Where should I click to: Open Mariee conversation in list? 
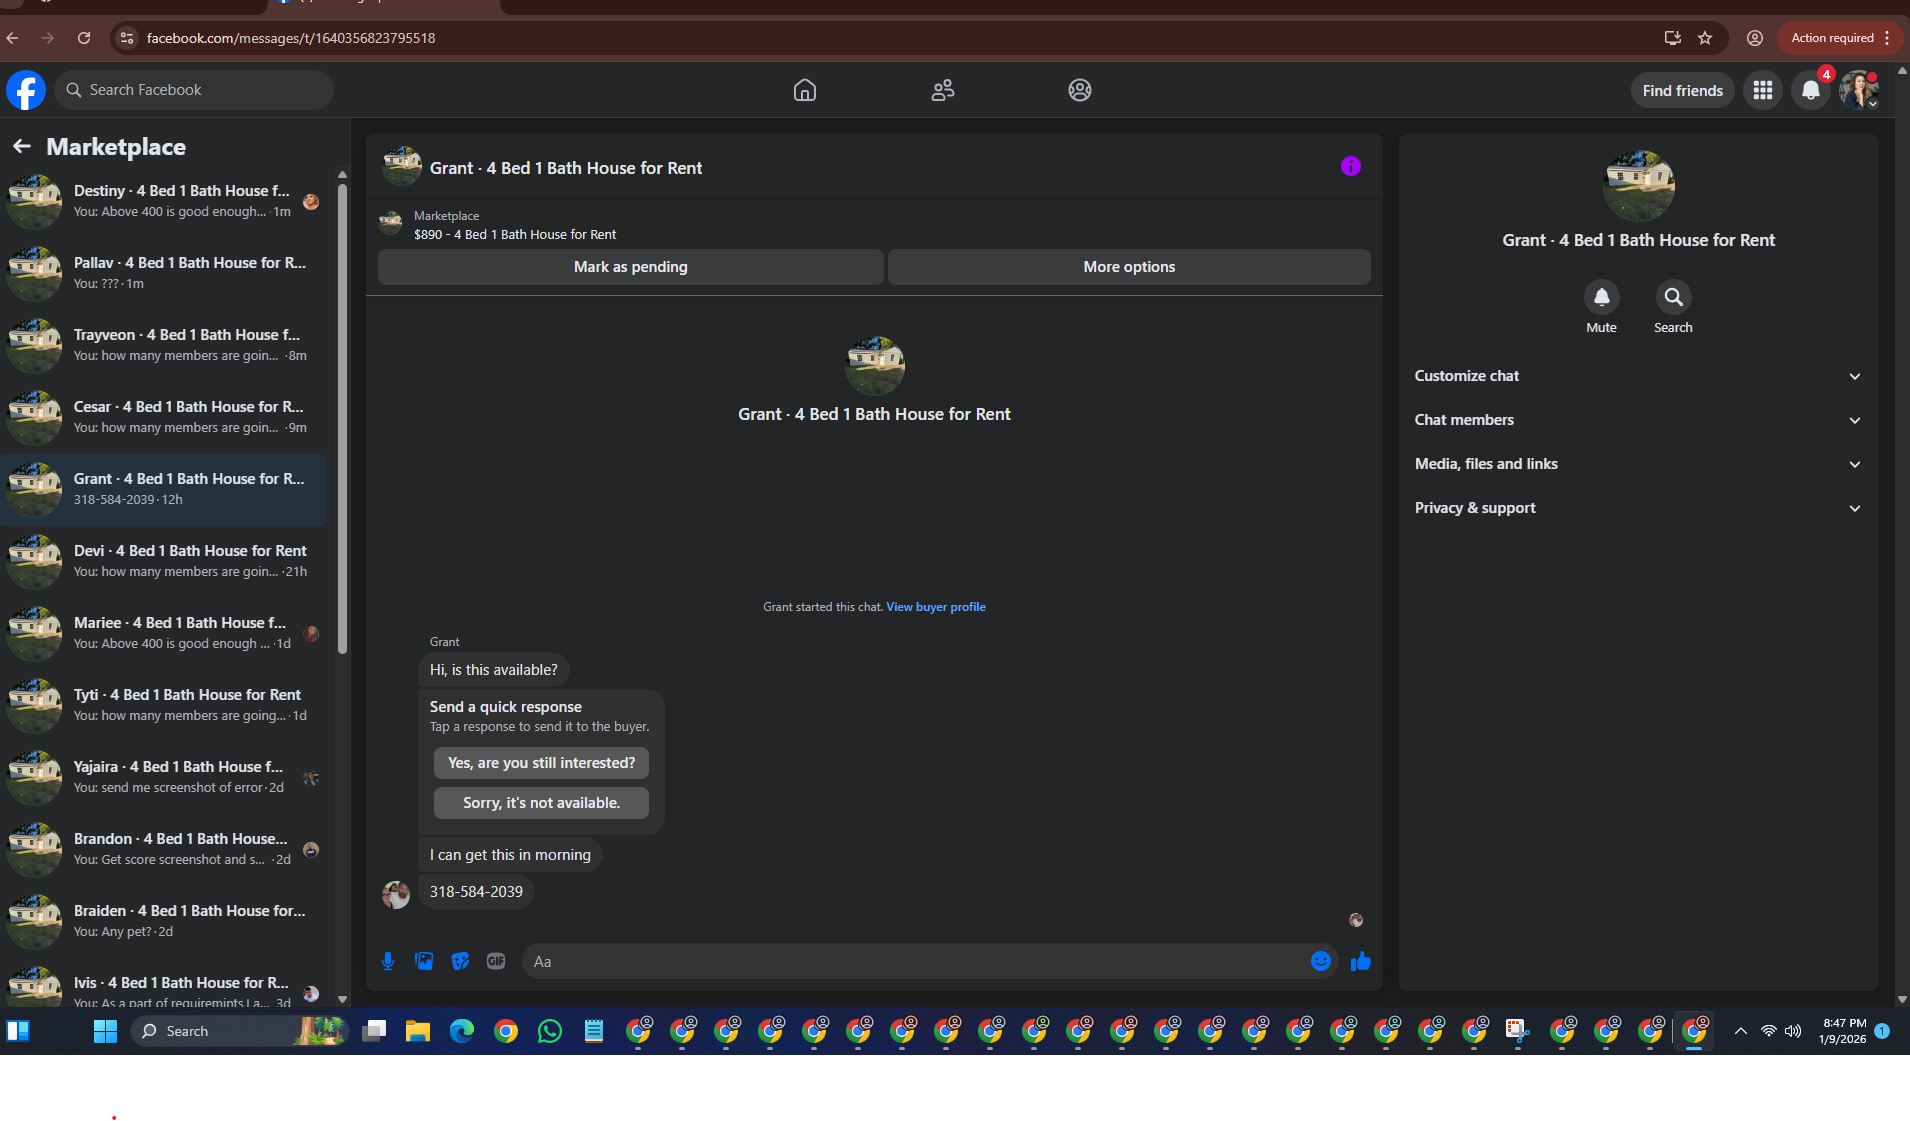(x=164, y=633)
